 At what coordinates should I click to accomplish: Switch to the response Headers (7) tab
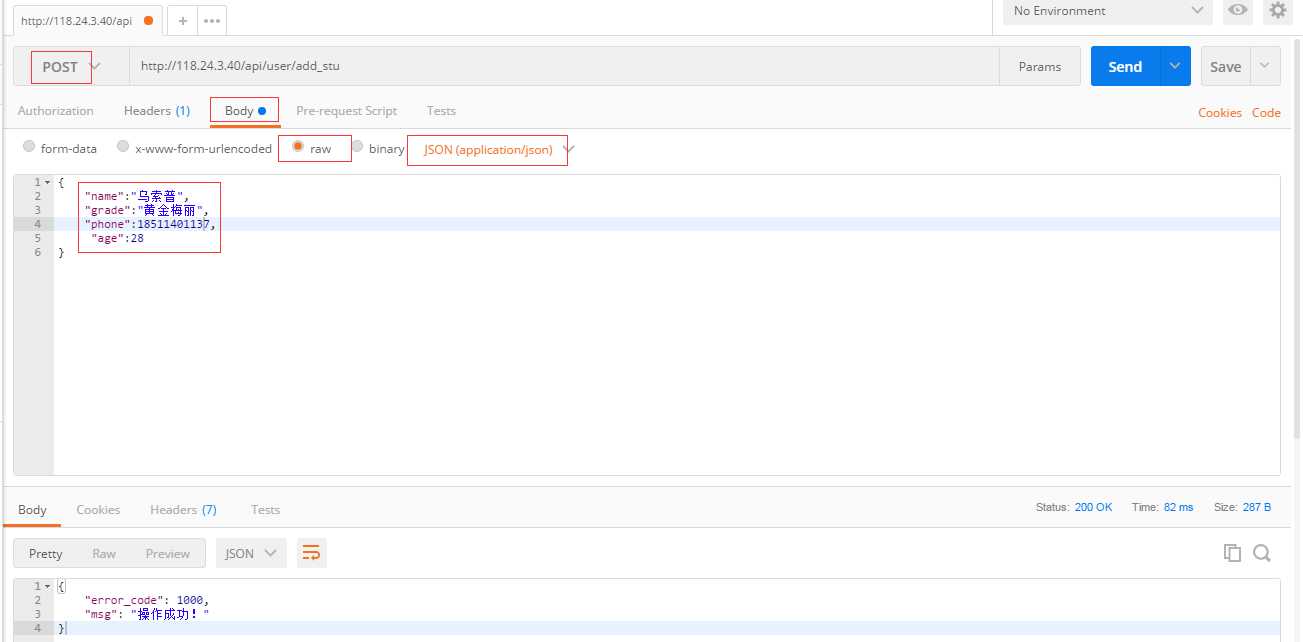(183, 510)
